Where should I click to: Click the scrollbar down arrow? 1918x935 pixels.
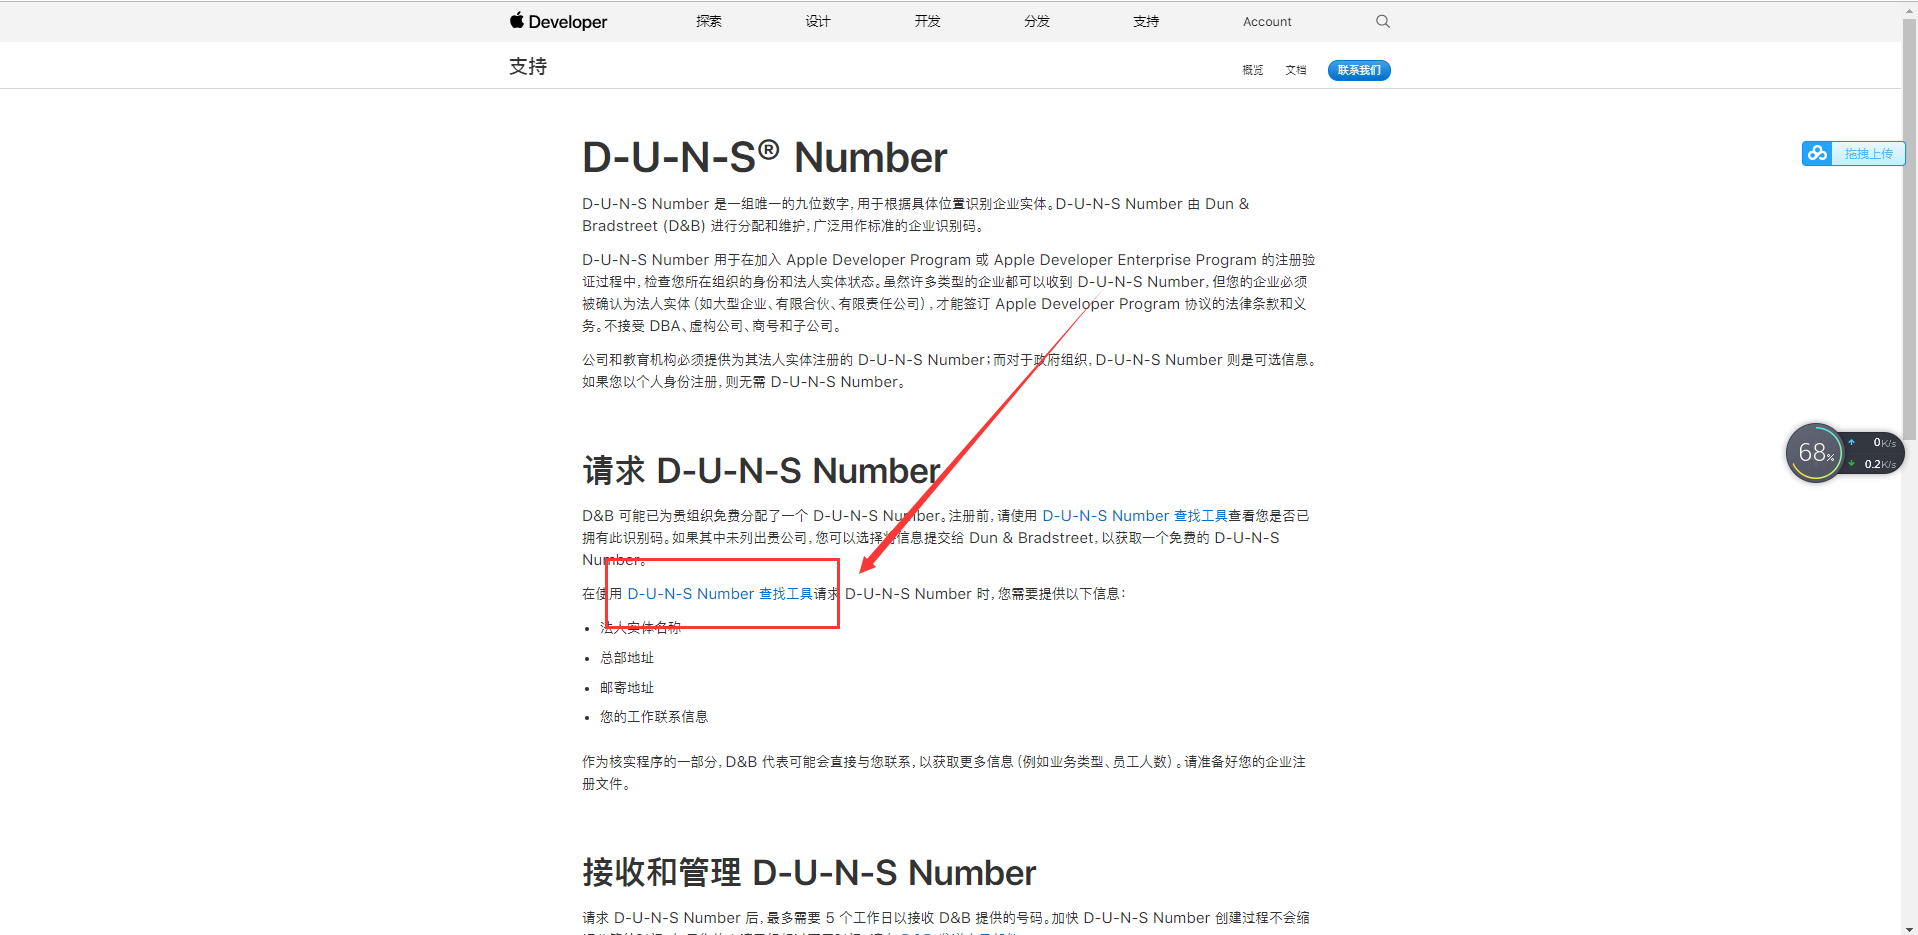coord(1909,927)
